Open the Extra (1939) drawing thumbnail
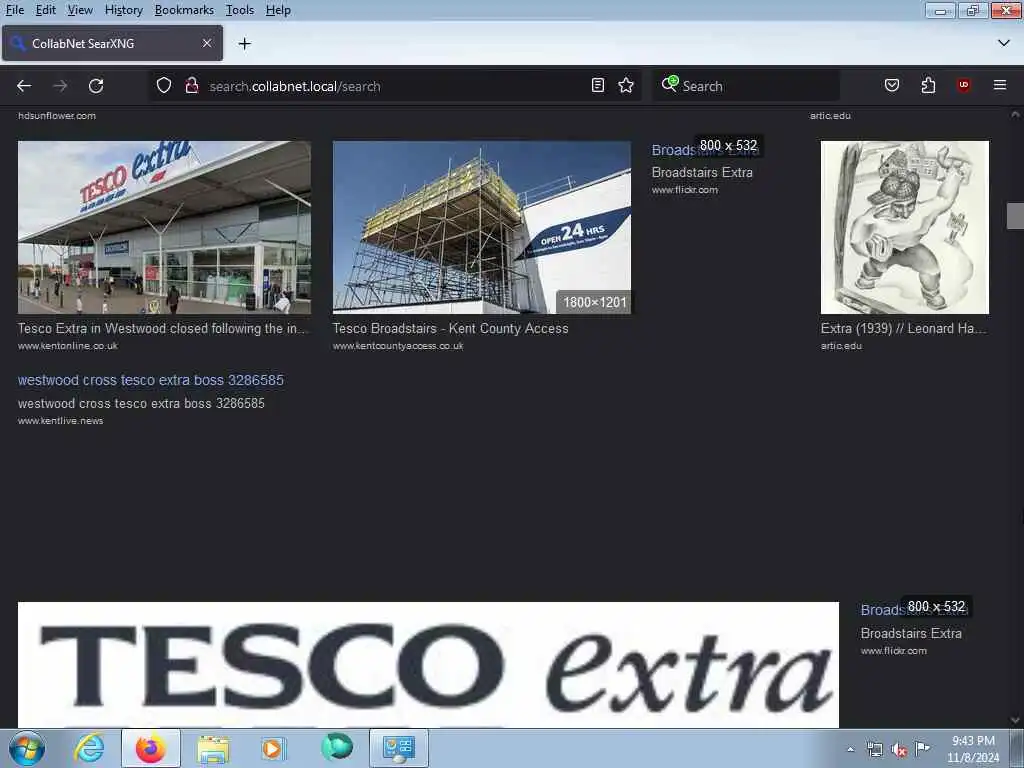This screenshot has width=1024, height=768. coord(904,227)
